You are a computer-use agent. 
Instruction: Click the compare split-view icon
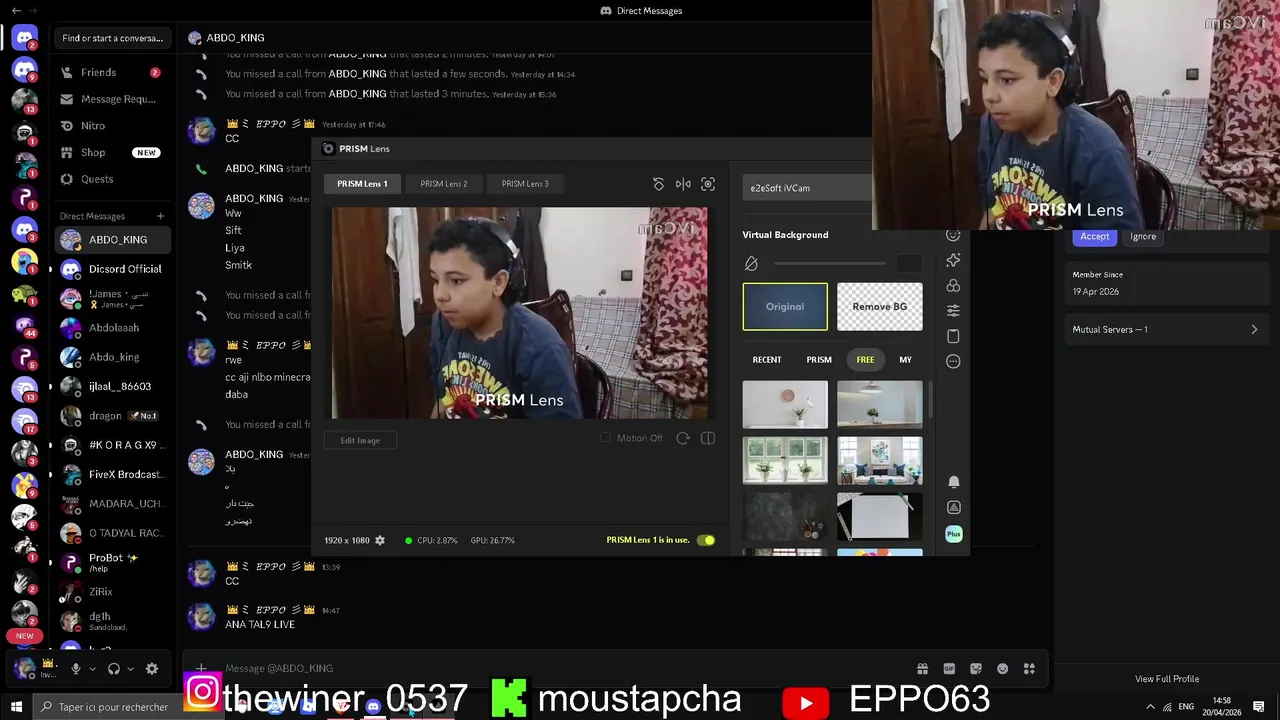click(x=708, y=438)
